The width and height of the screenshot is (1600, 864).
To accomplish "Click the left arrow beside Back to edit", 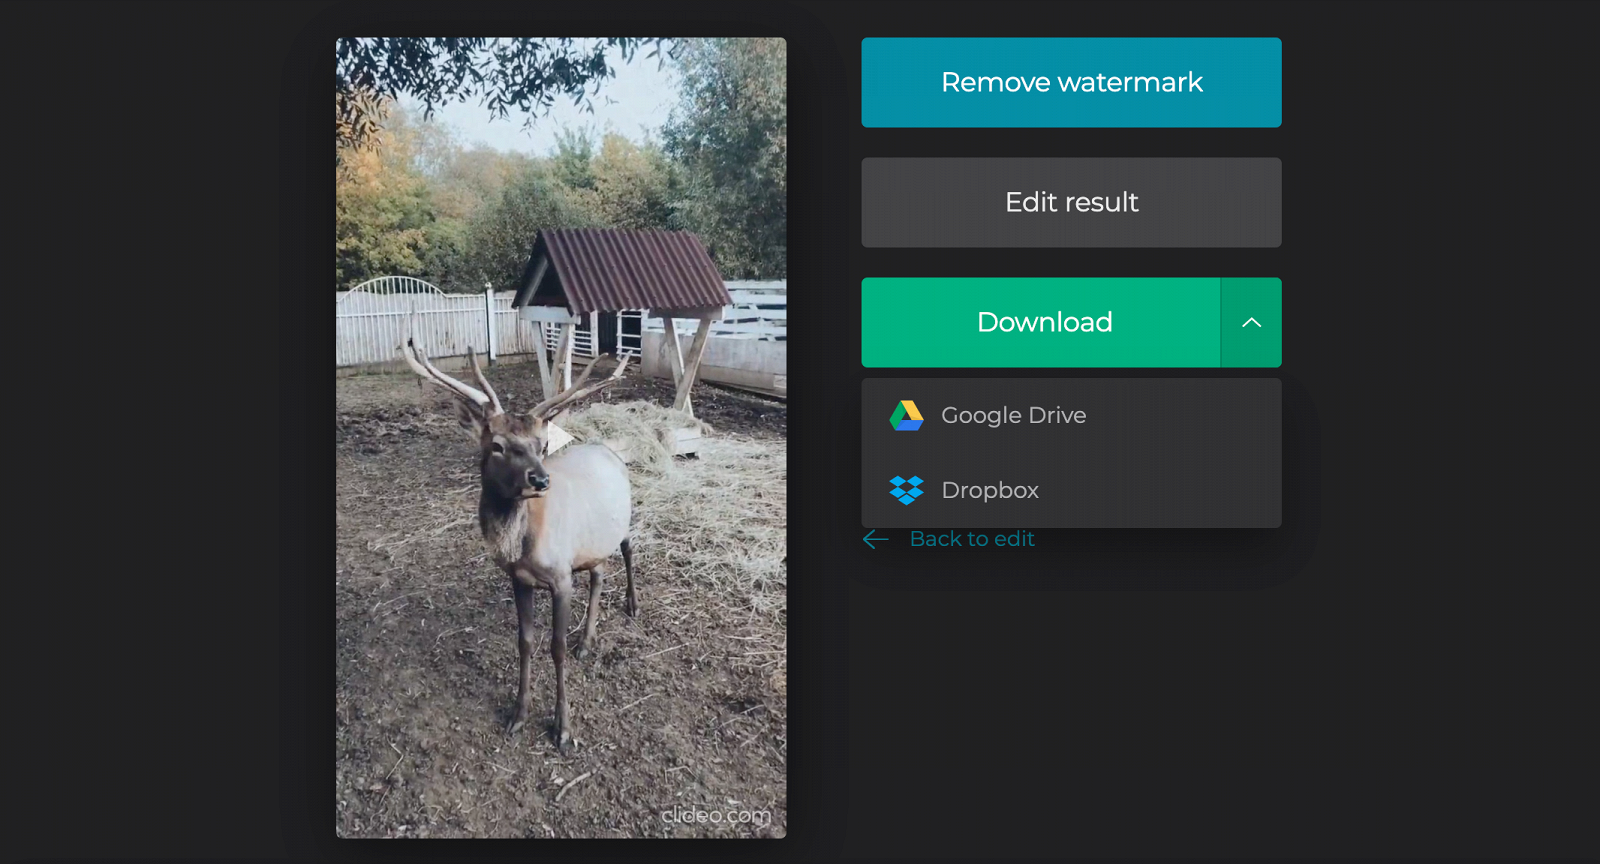I will (876, 539).
